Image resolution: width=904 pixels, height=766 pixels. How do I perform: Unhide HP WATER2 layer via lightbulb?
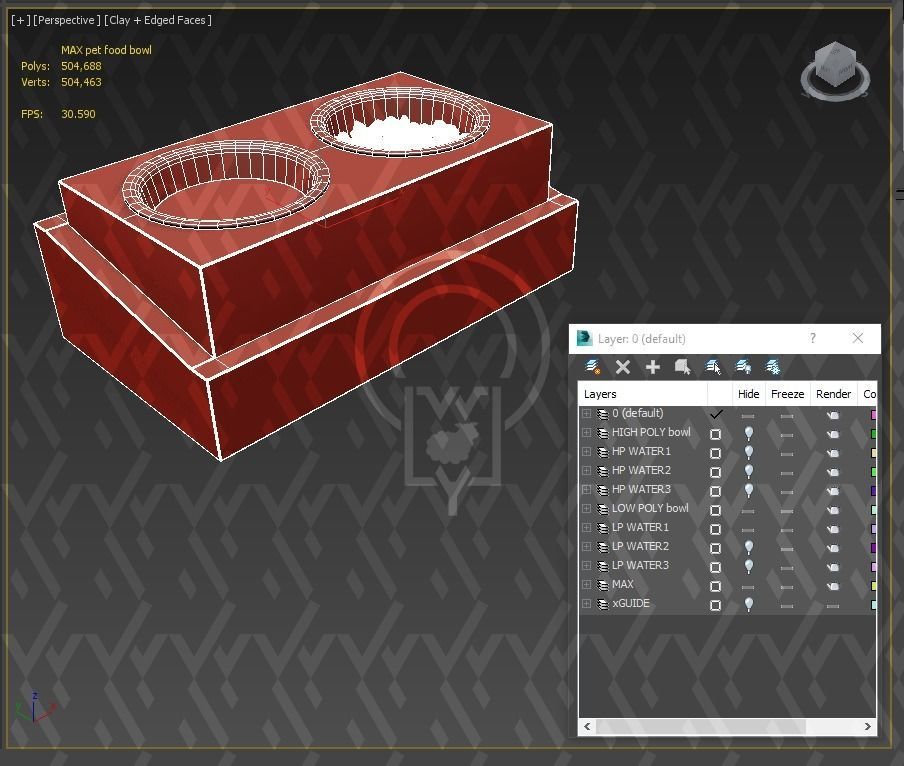[748, 471]
